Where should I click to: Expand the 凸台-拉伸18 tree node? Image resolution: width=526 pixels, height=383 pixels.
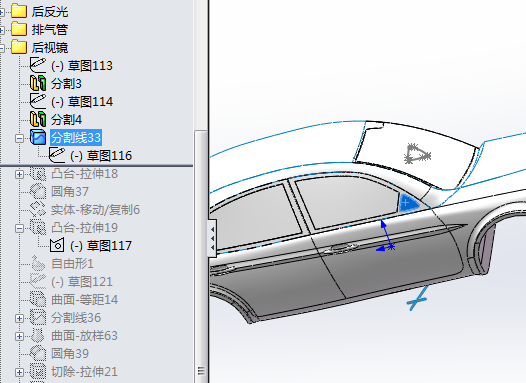19,174
